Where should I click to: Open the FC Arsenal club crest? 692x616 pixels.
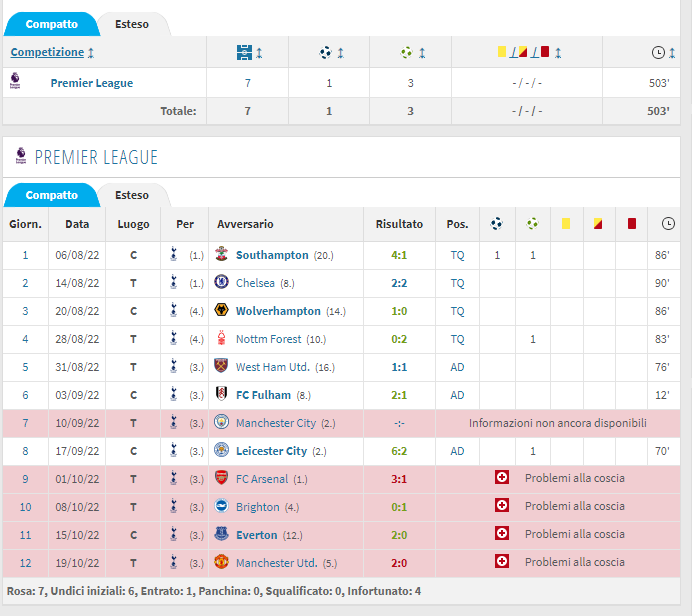tap(222, 478)
